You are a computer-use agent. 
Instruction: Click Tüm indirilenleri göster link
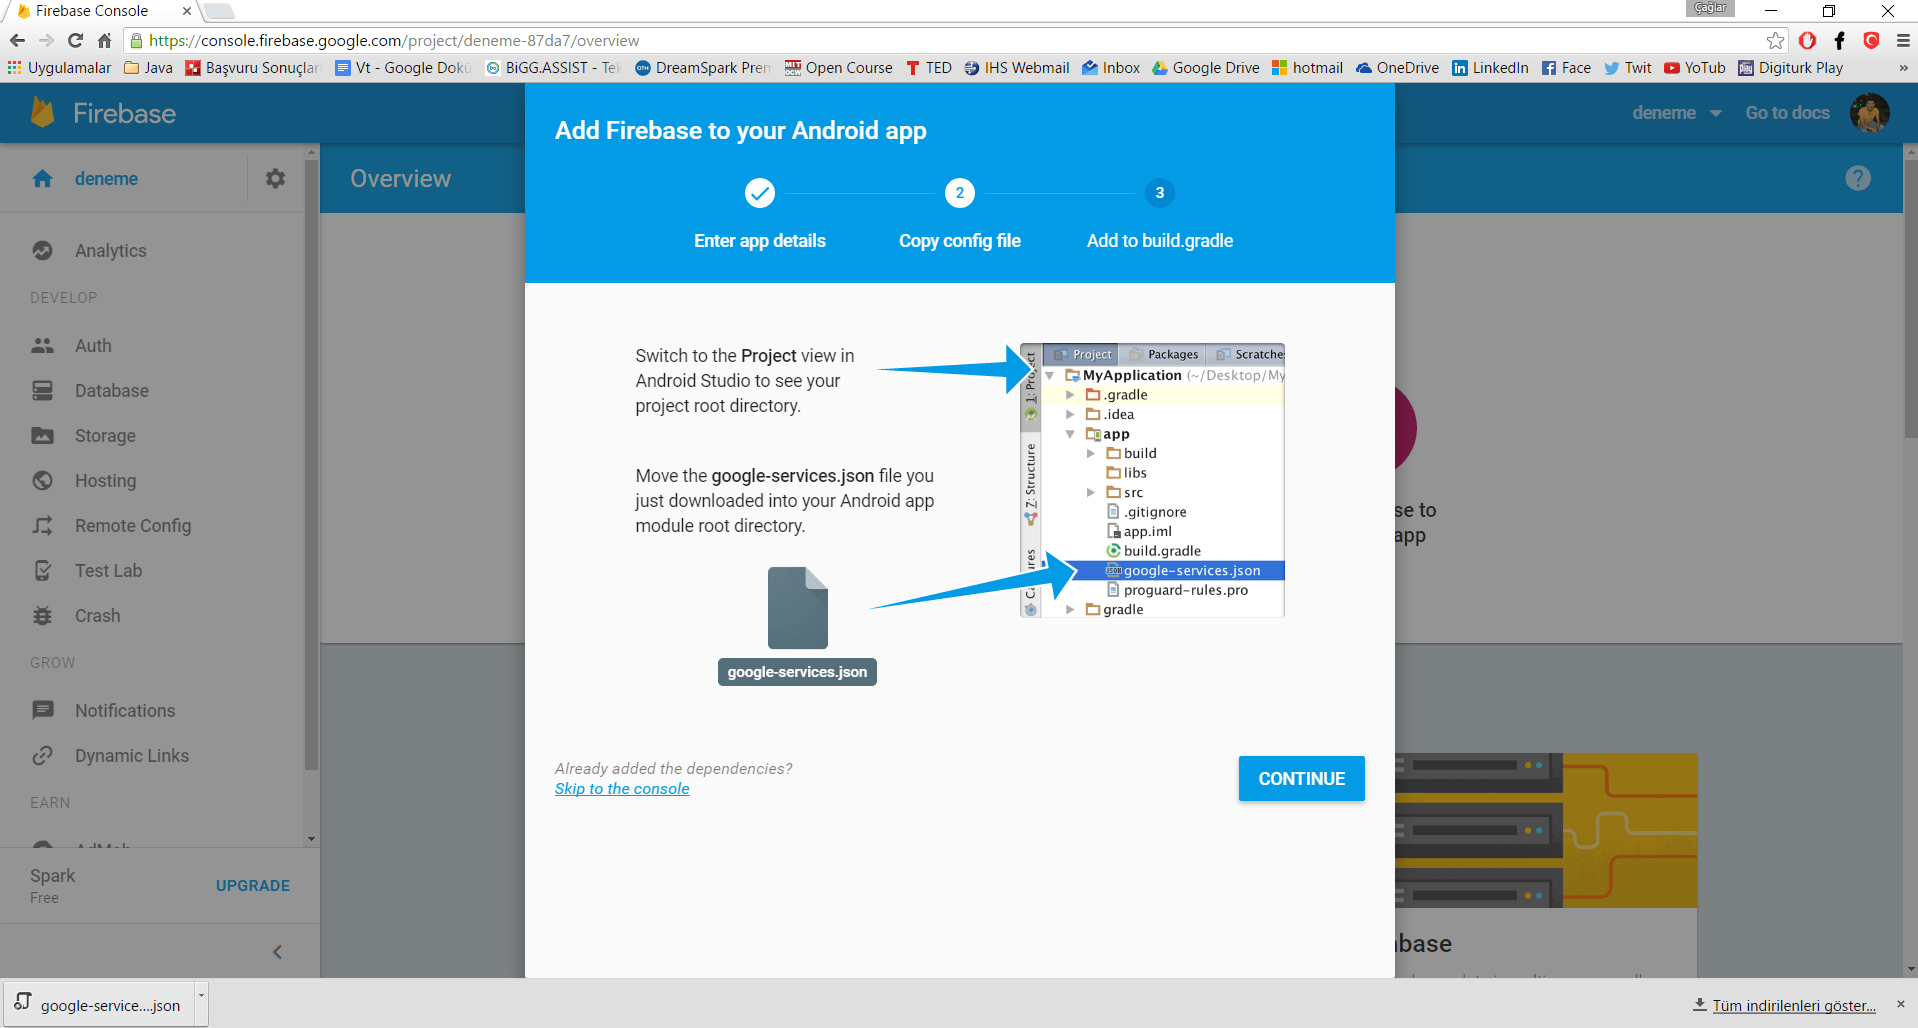1794,1005
